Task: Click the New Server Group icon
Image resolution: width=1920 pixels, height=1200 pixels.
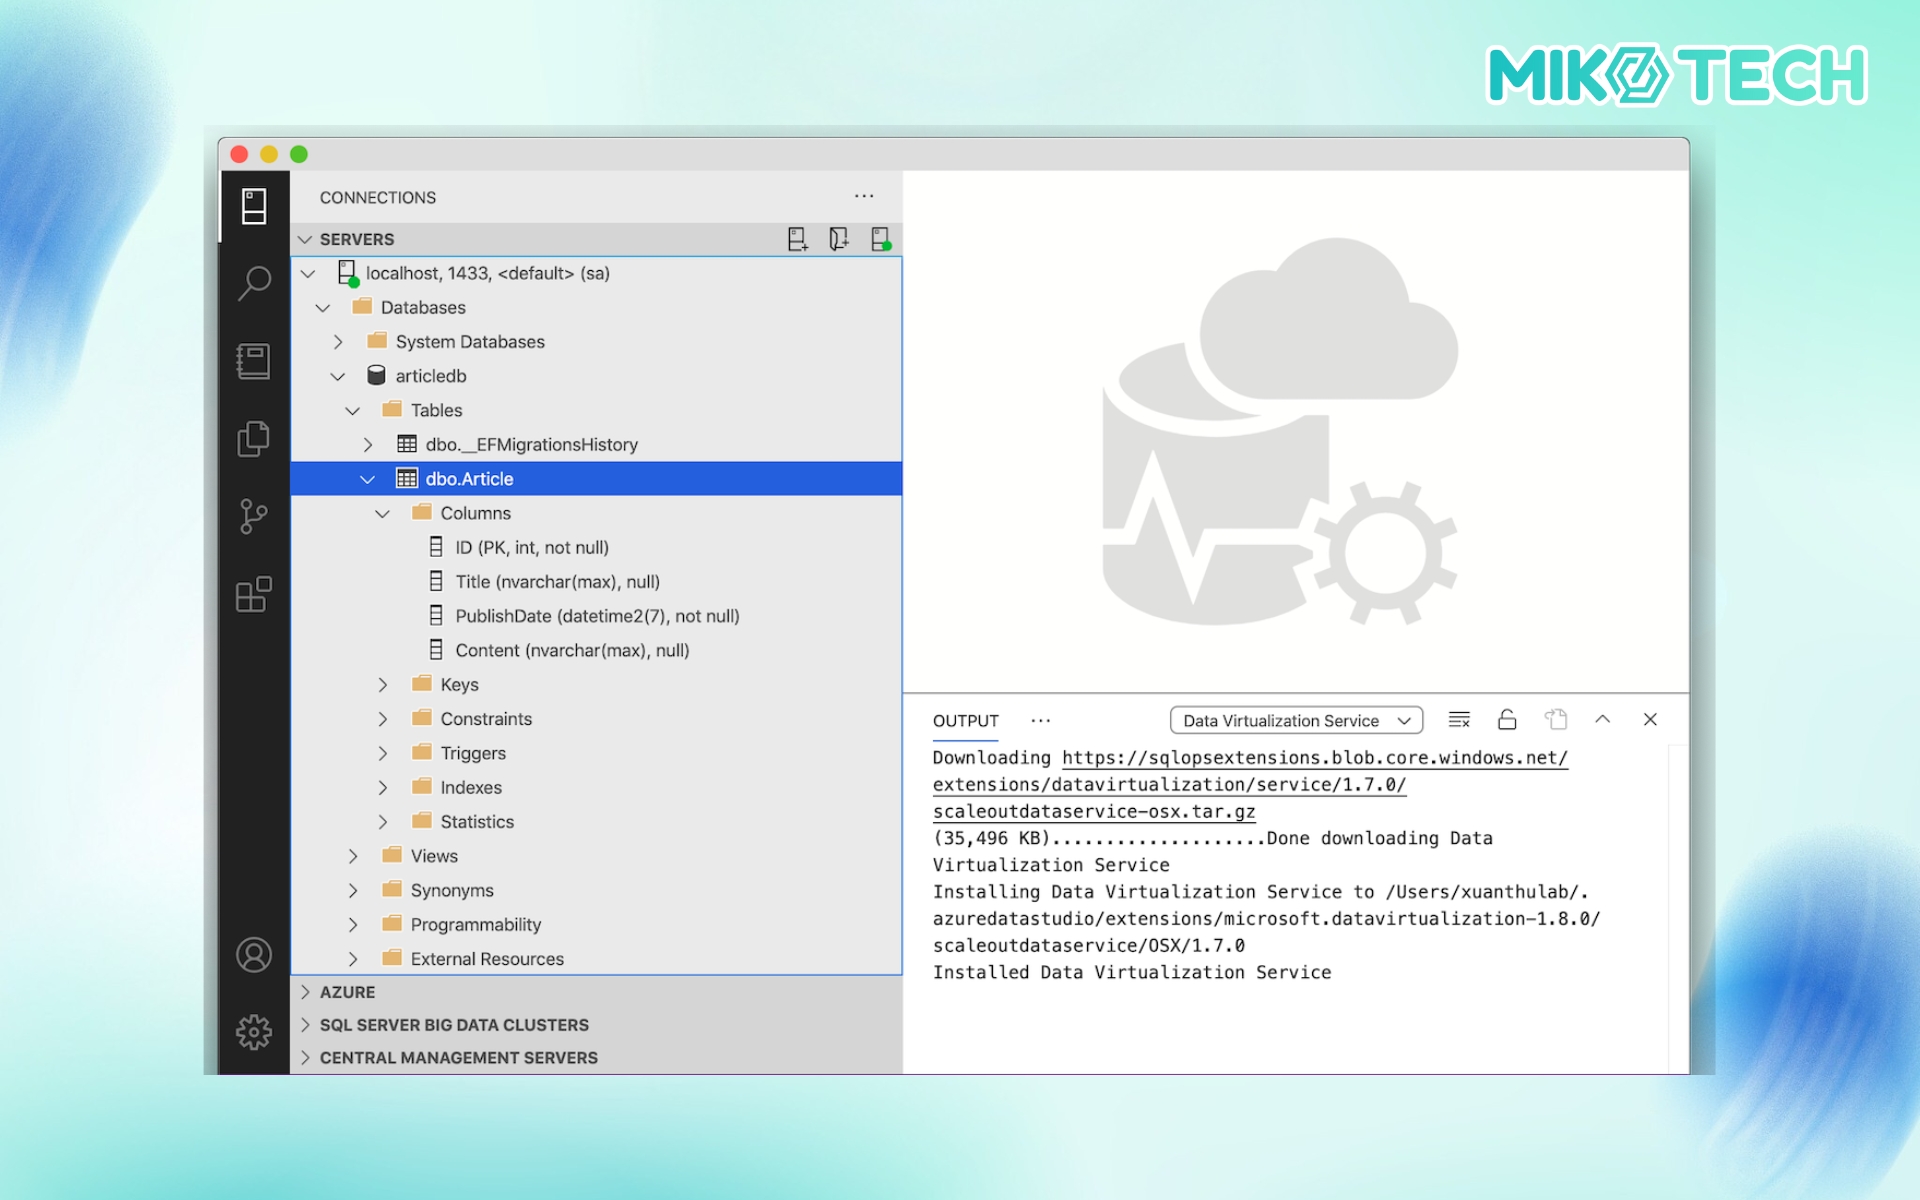Action: coord(838,239)
